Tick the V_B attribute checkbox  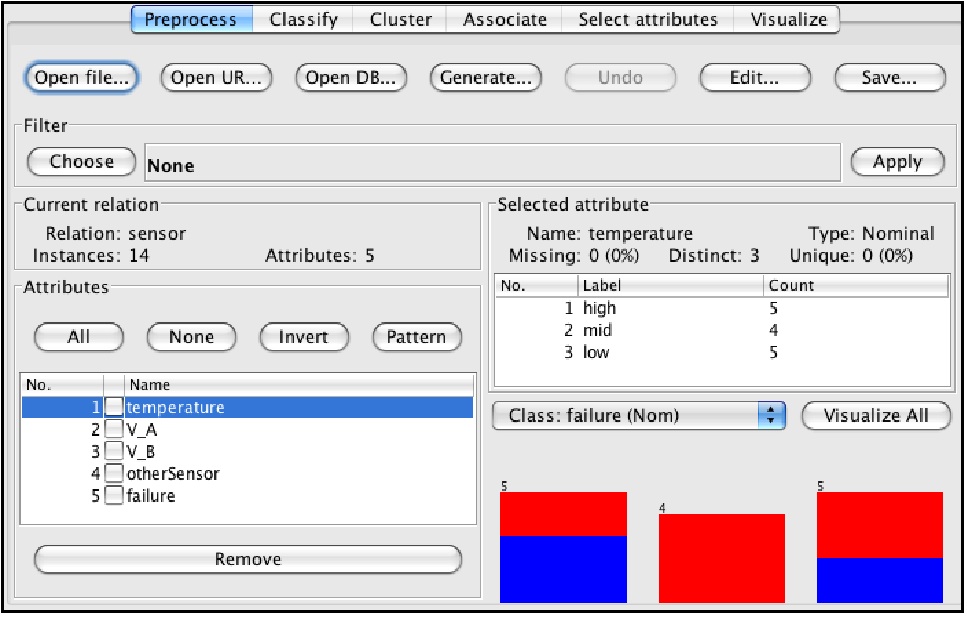pyautogui.click(x=114, y=452)
